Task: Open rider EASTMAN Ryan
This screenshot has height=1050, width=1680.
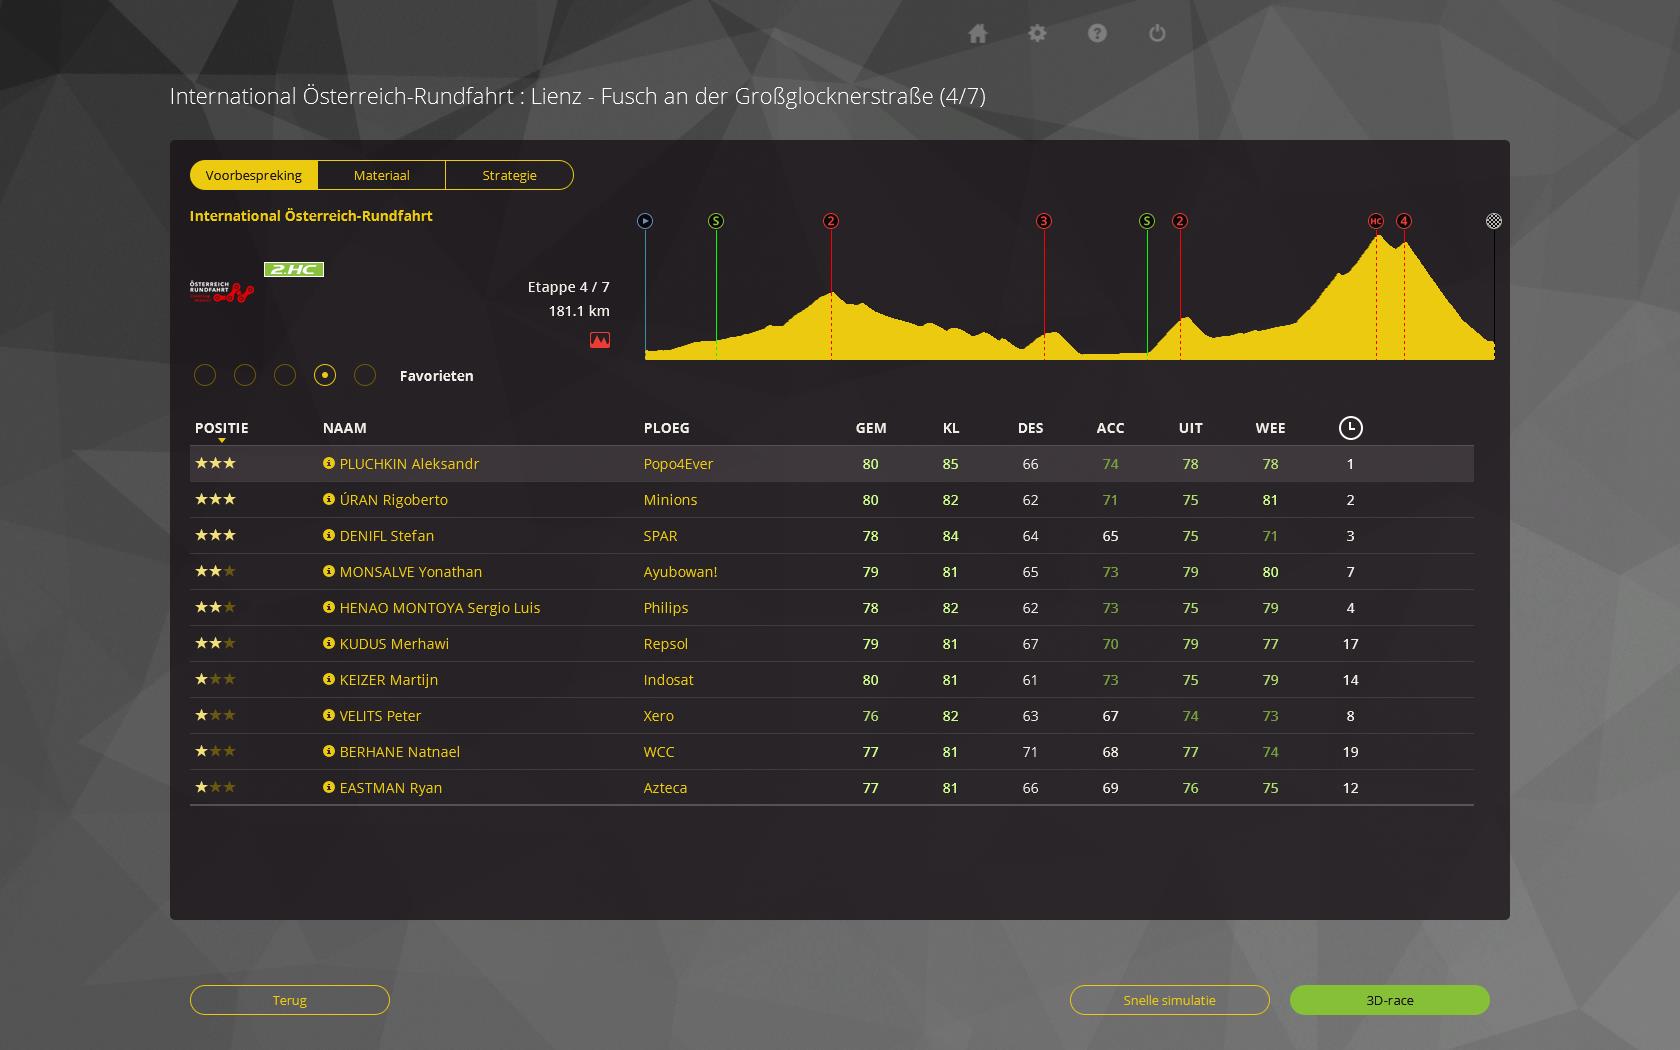Action: [390, 788]
